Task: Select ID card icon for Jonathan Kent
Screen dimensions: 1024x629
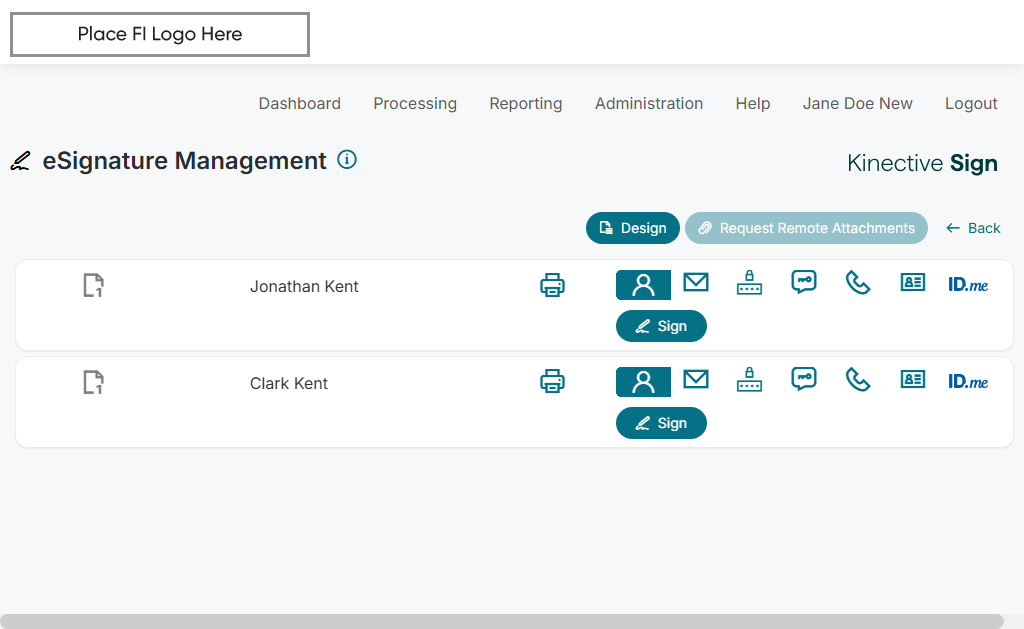Action: click(913, 283)
